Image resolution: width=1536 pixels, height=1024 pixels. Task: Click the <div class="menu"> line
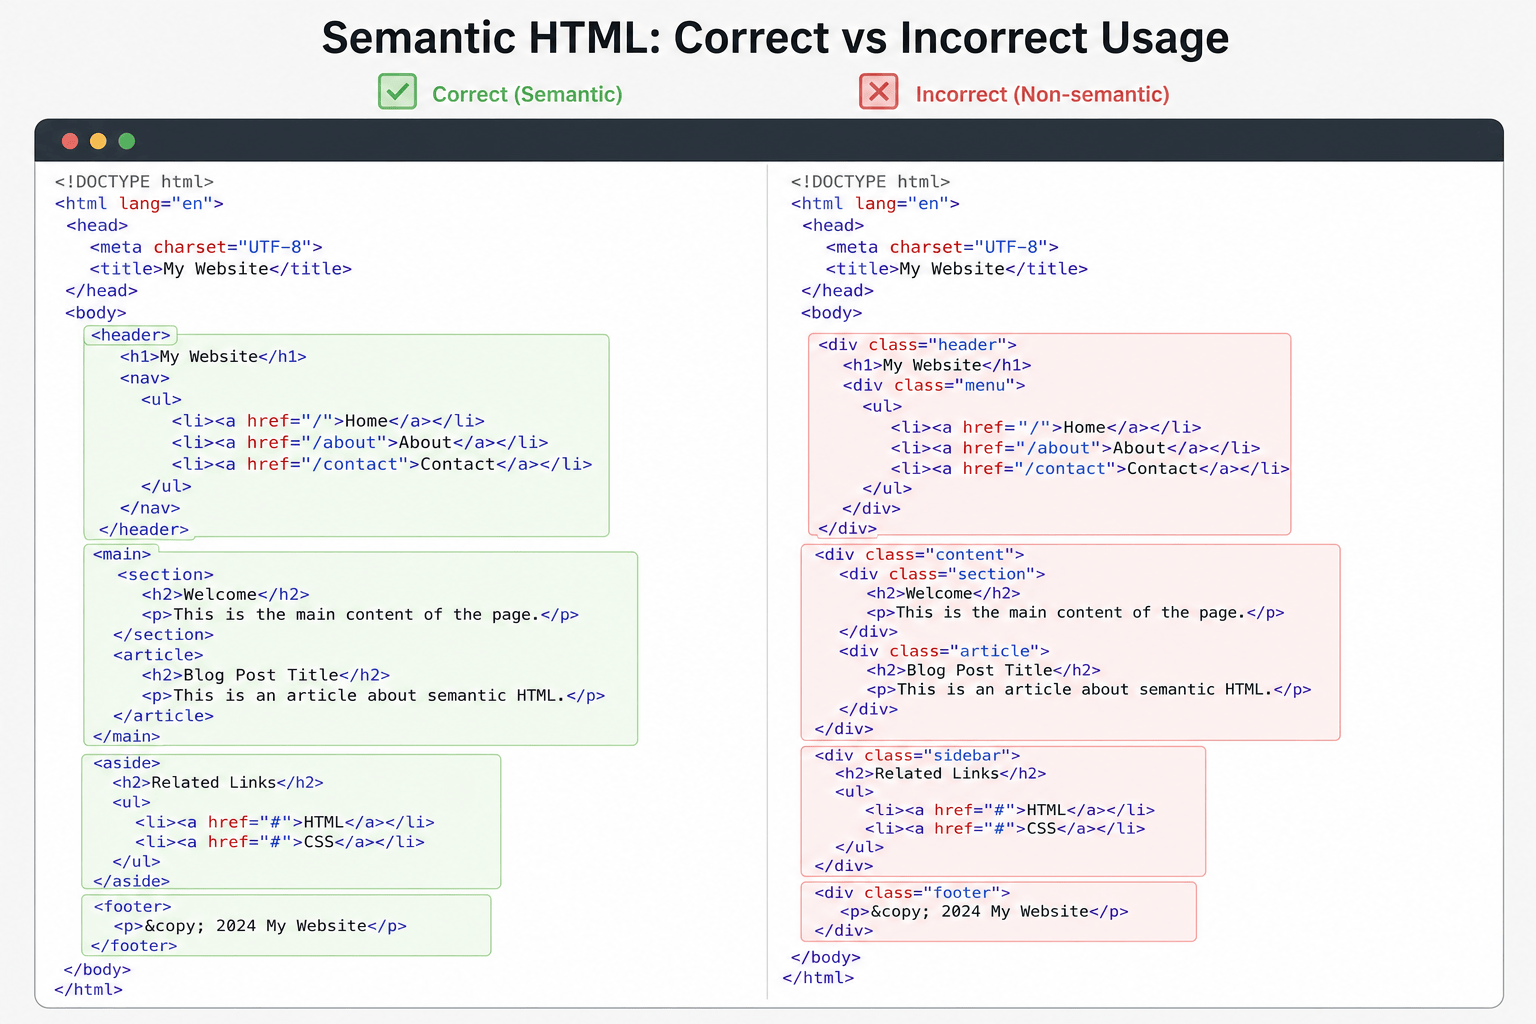934,385
